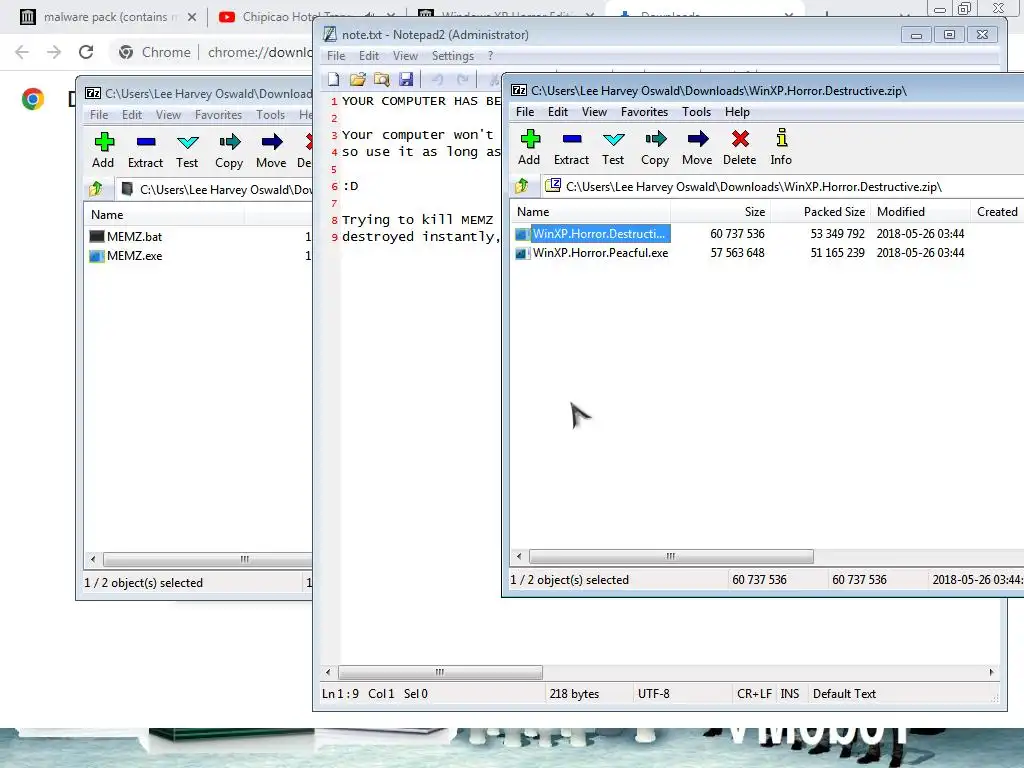Click UTF-8 encoding in Notepad2 status bar
1024x768 pixels.
(x=654, y=694)
